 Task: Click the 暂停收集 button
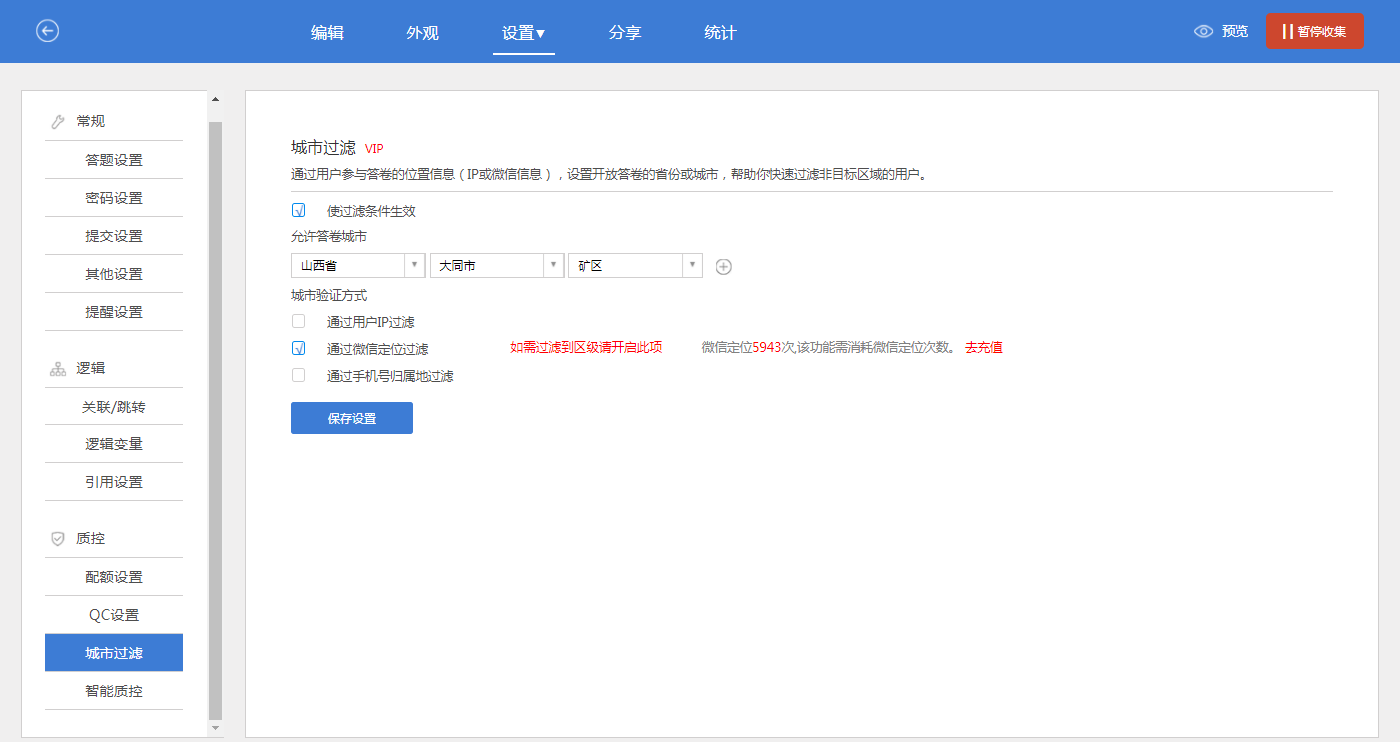(x=1314, y=31)
